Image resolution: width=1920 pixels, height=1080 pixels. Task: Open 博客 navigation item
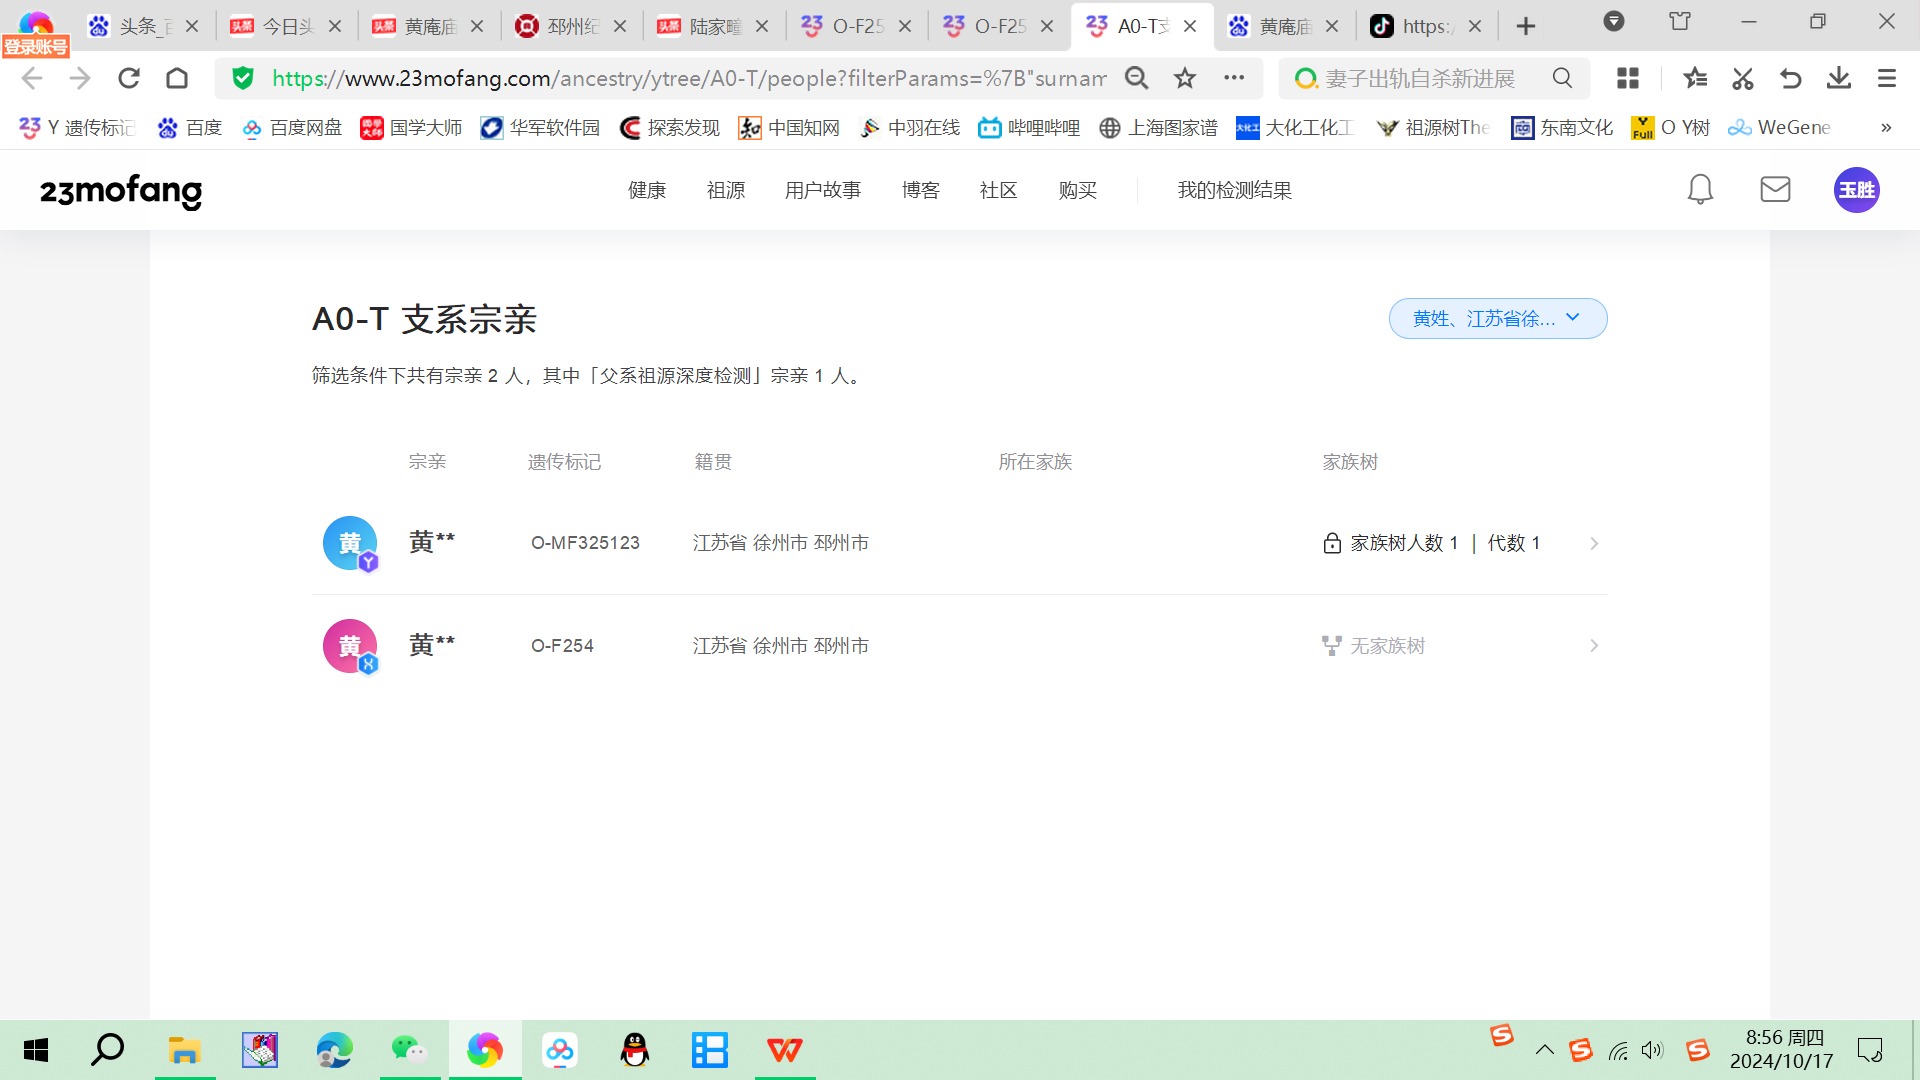click(921, 190)
